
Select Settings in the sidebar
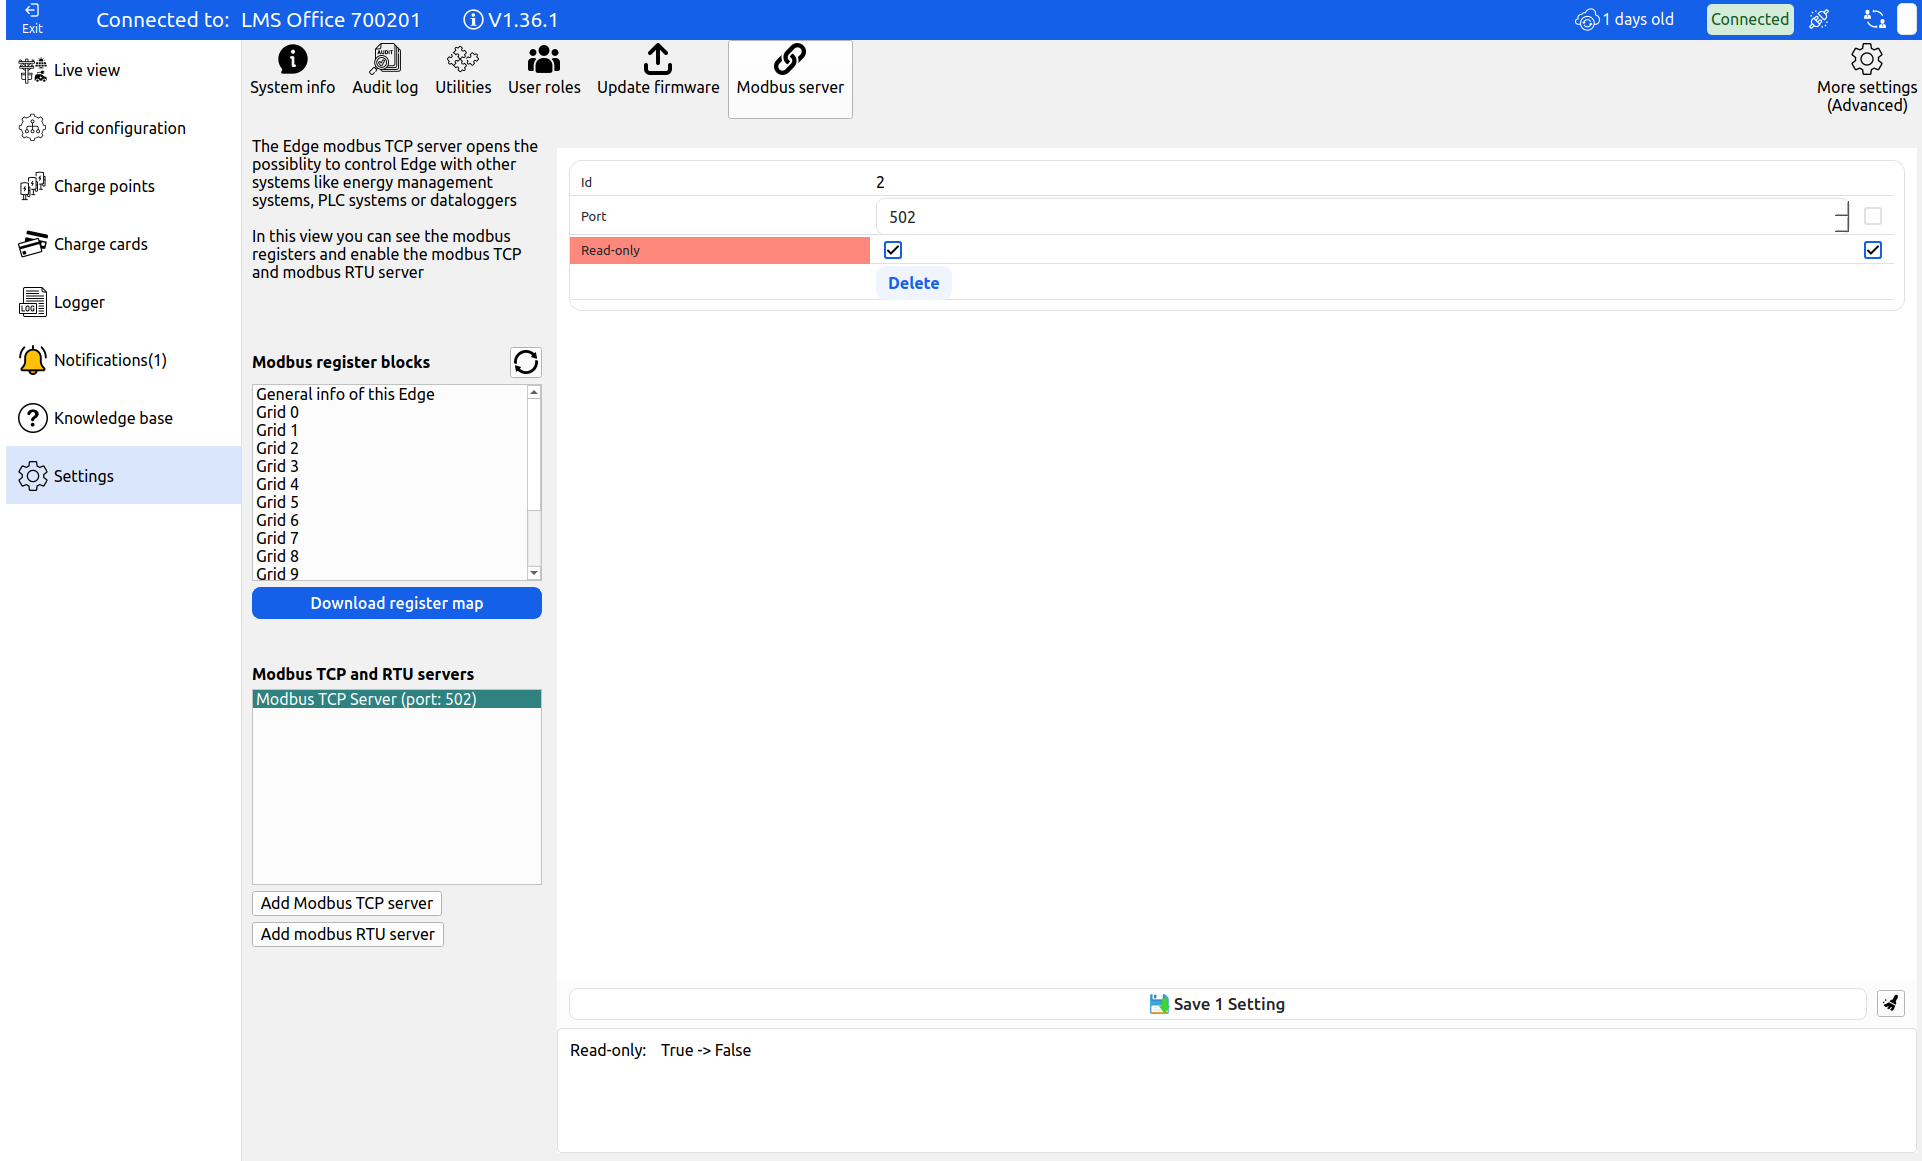[124, 476]
